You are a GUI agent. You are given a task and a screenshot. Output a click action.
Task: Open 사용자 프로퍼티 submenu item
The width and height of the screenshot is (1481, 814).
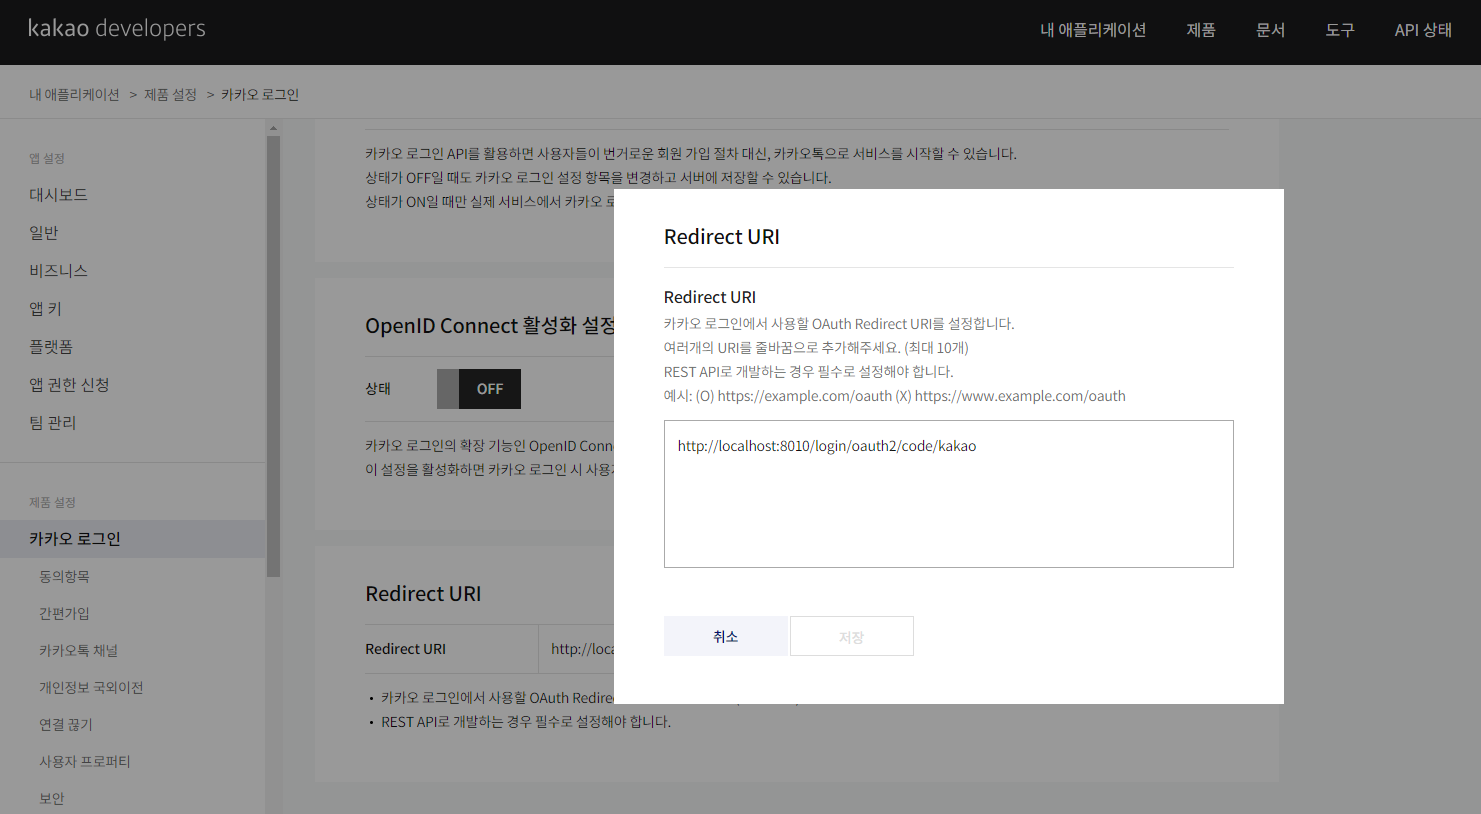point(85,761)
